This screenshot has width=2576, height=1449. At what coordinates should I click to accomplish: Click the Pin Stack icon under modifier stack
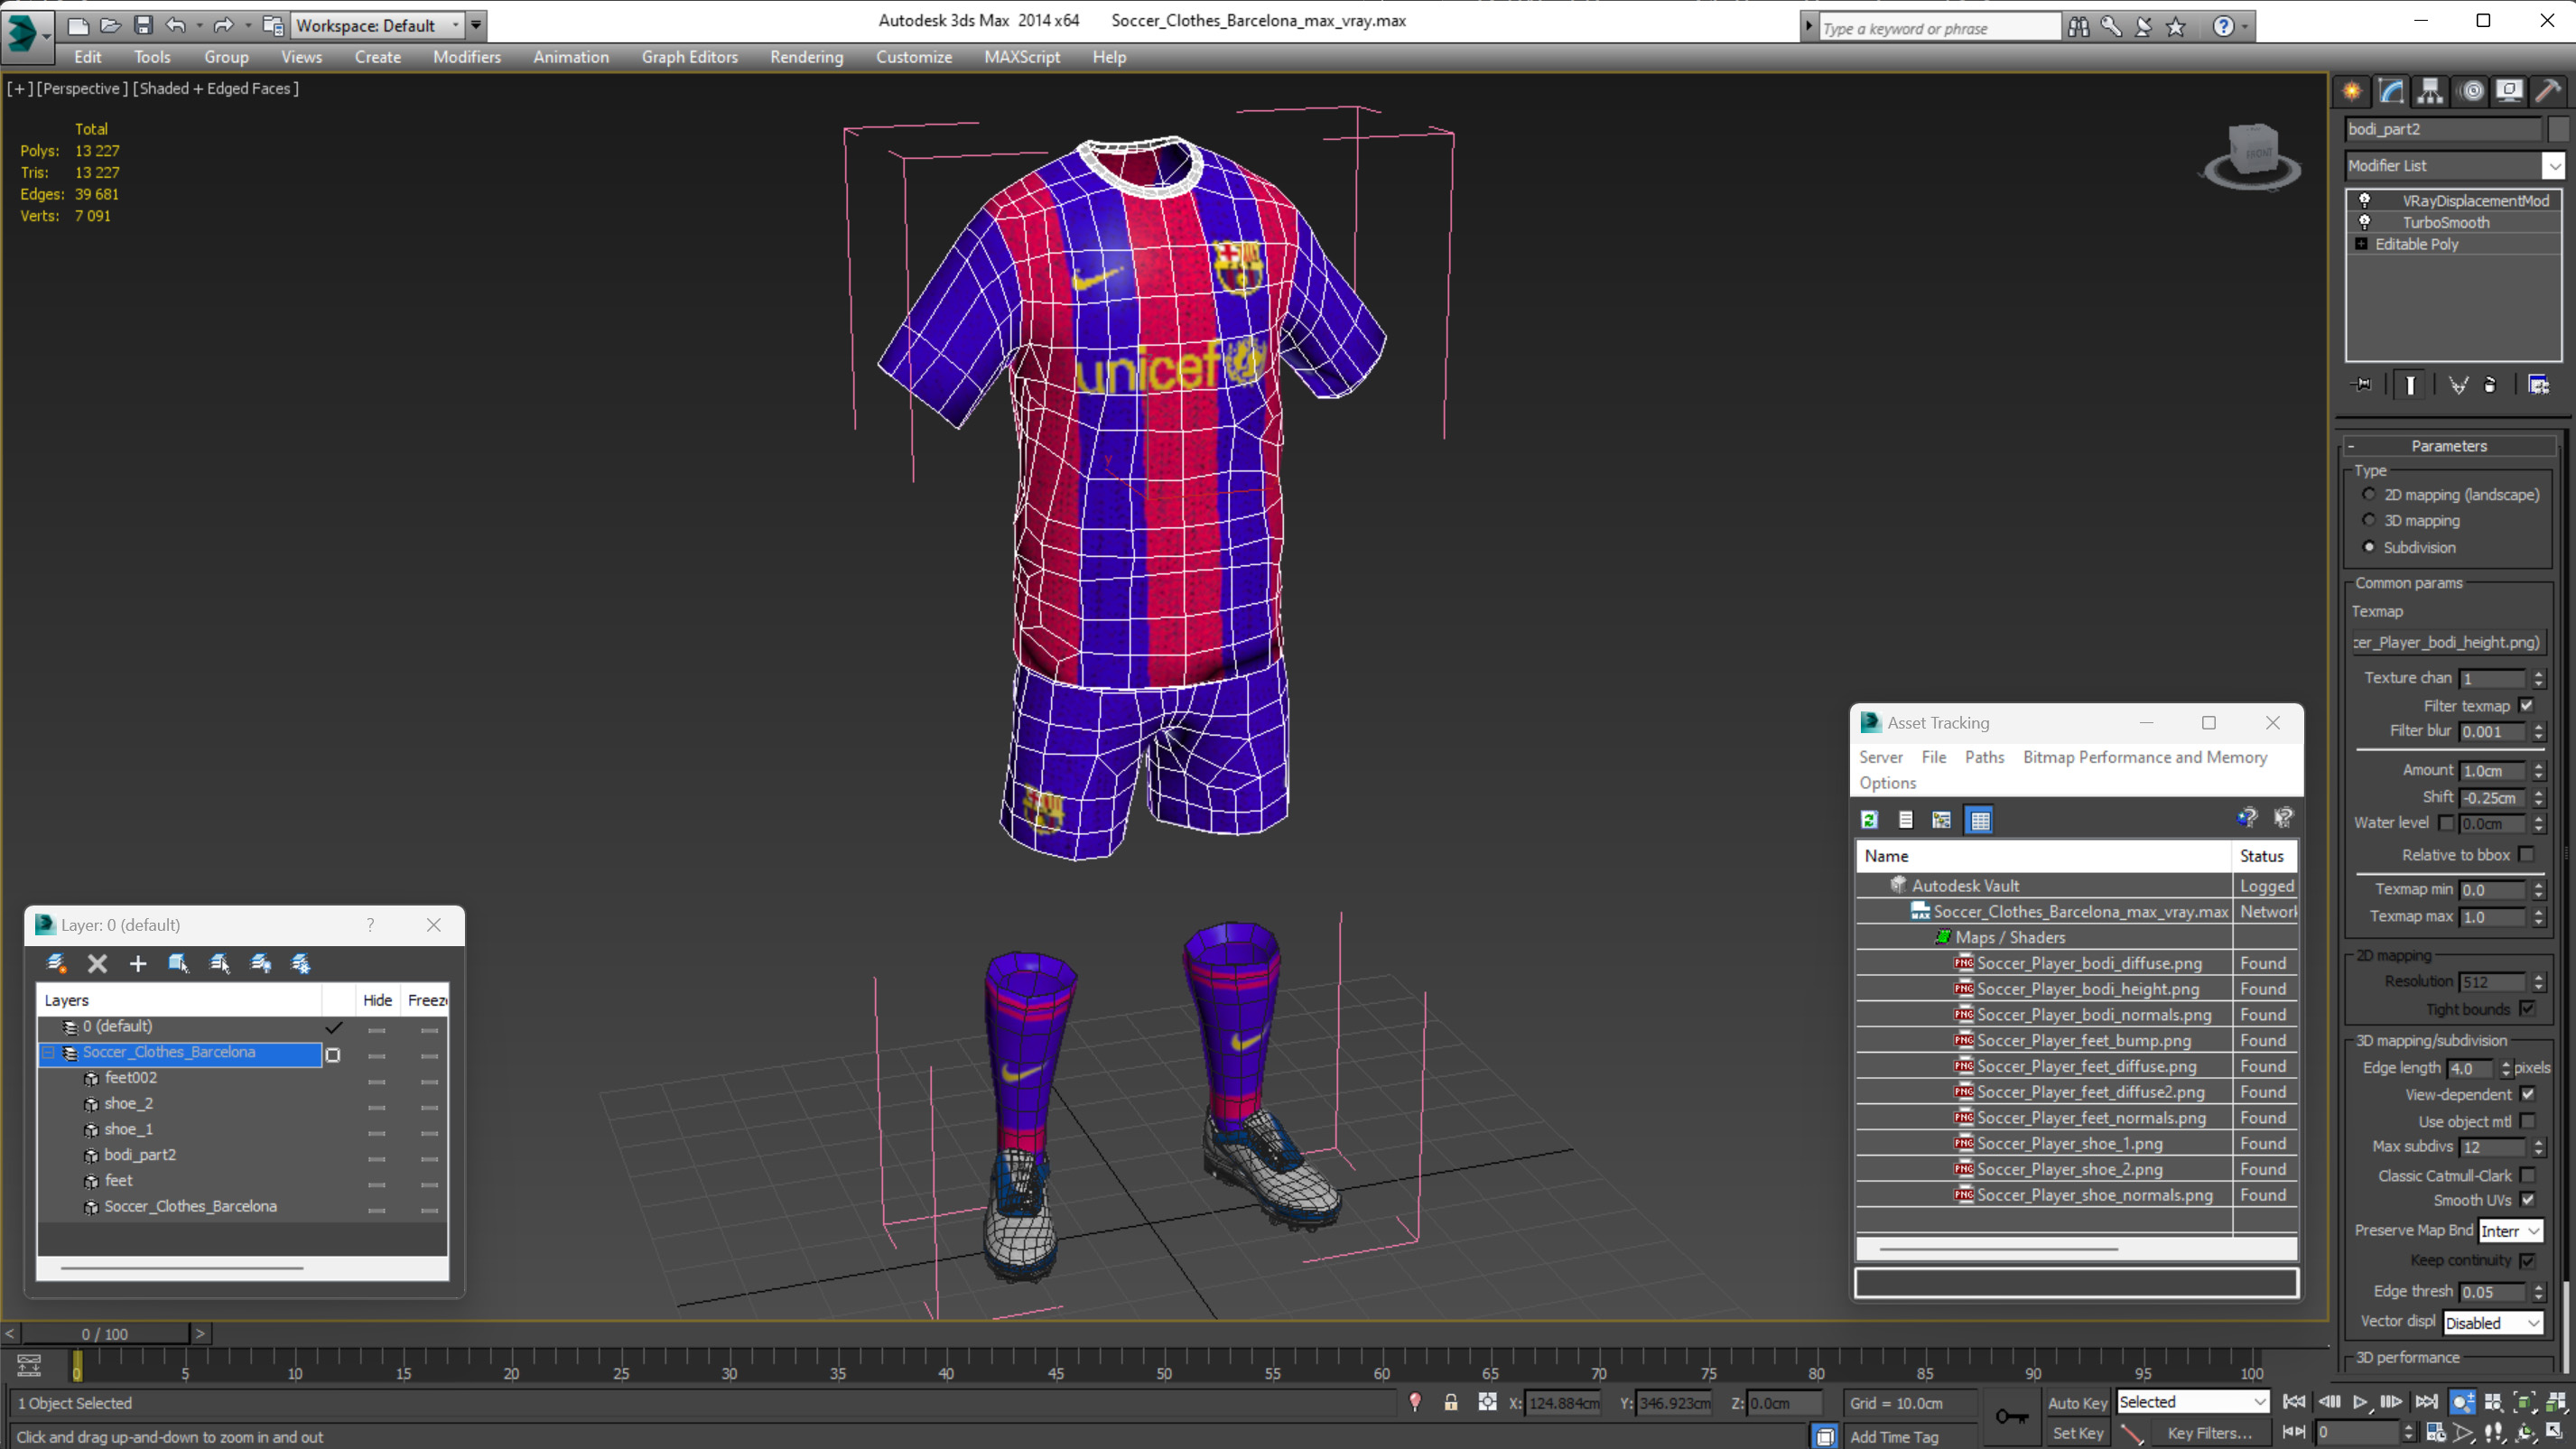coord(2362,384)
